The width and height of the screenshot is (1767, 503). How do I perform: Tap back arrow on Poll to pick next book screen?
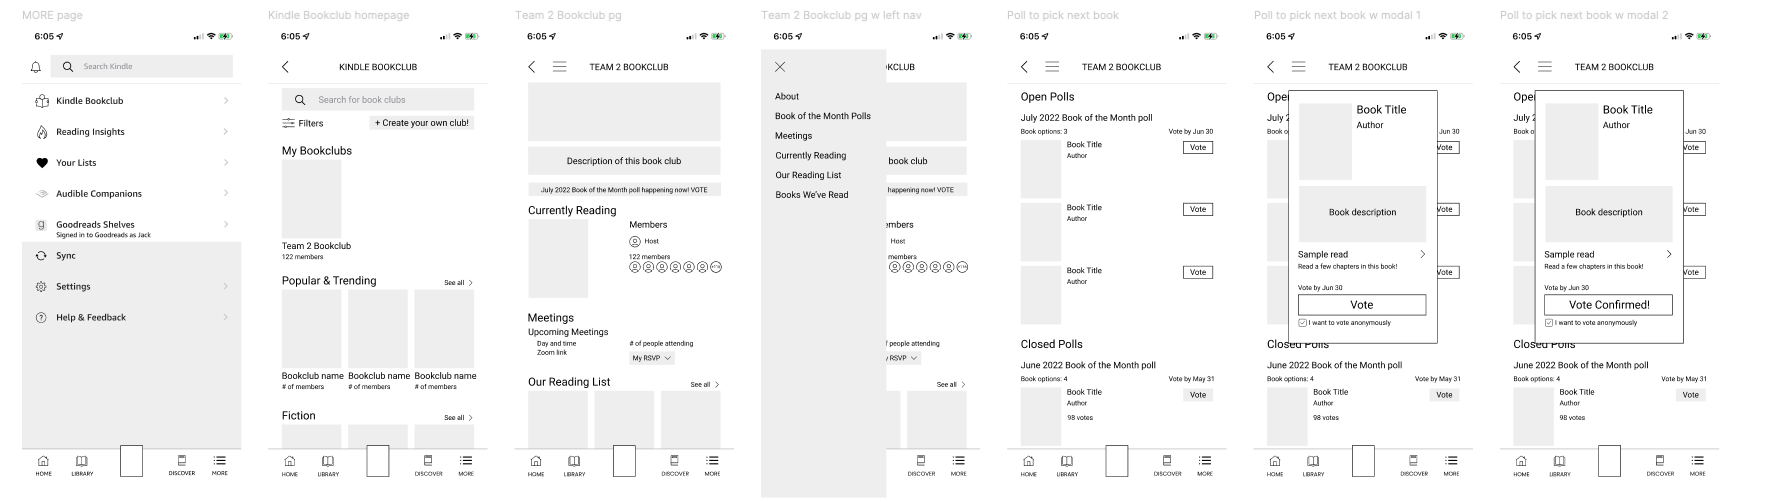pos(1024,67)
